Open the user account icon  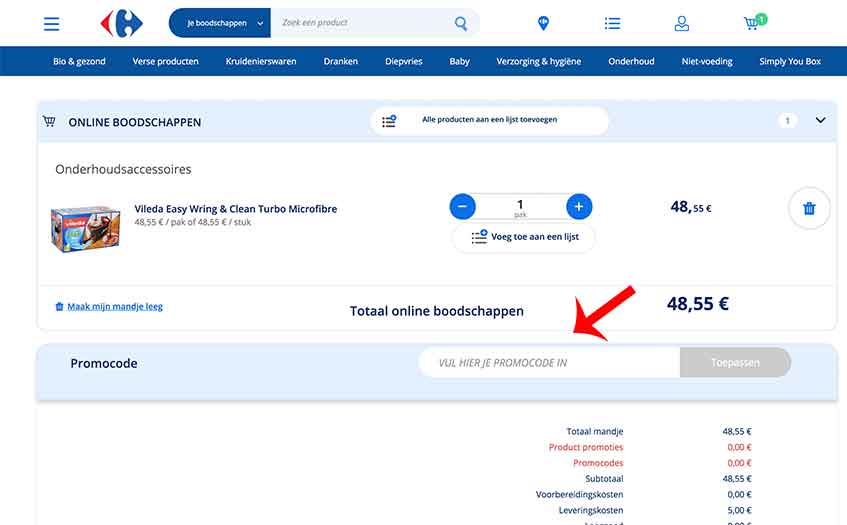click(x=682, y=23)
